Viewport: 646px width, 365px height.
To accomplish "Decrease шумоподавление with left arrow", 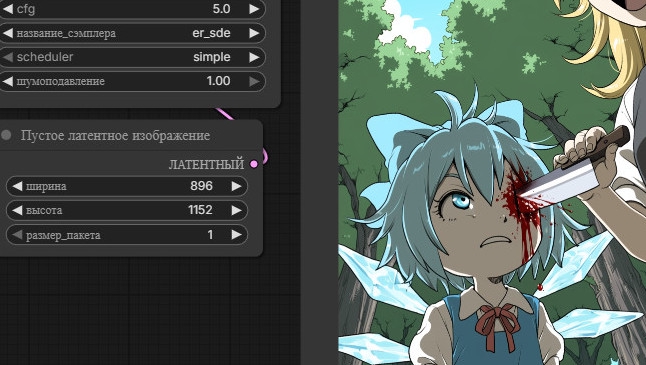I will click(x=8, y=82).
